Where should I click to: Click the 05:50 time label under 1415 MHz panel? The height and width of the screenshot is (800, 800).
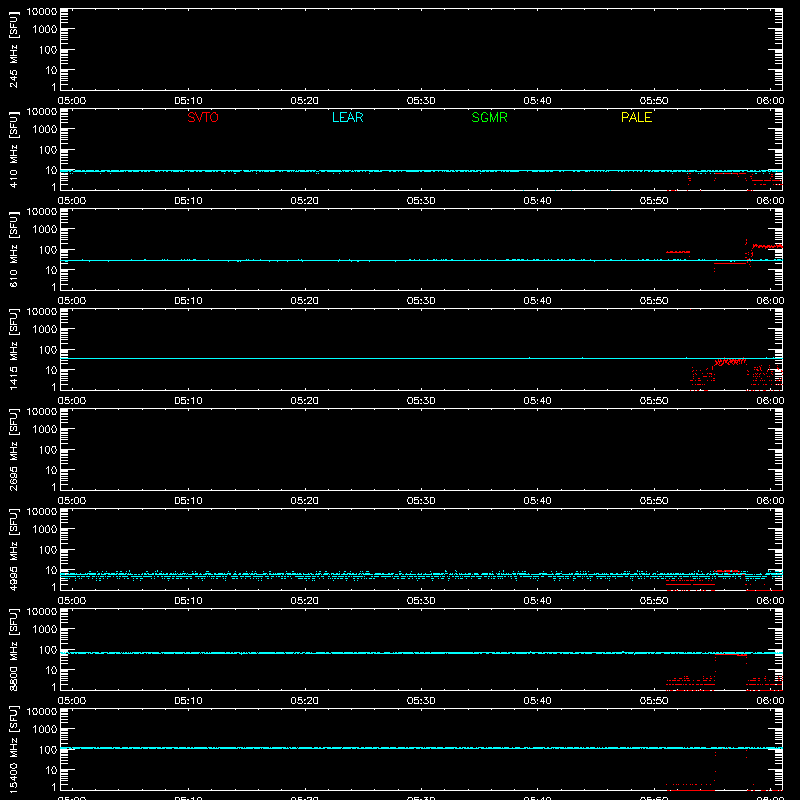(x=654, y=401)
